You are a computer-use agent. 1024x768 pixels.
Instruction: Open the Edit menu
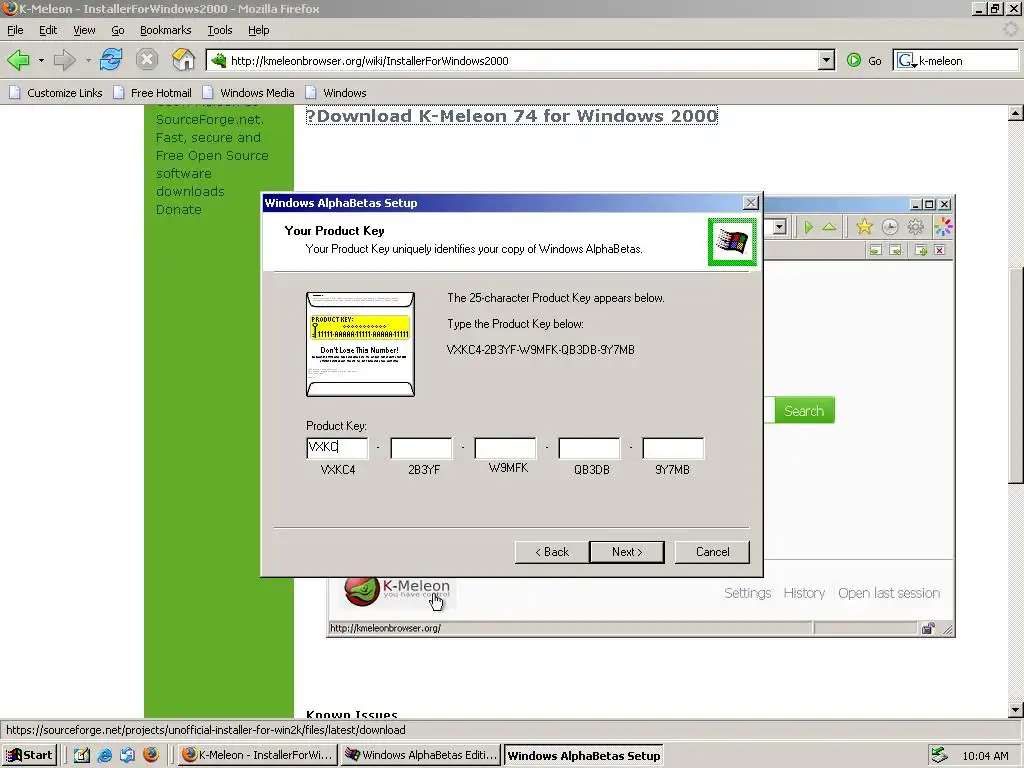tap(48, 30)
